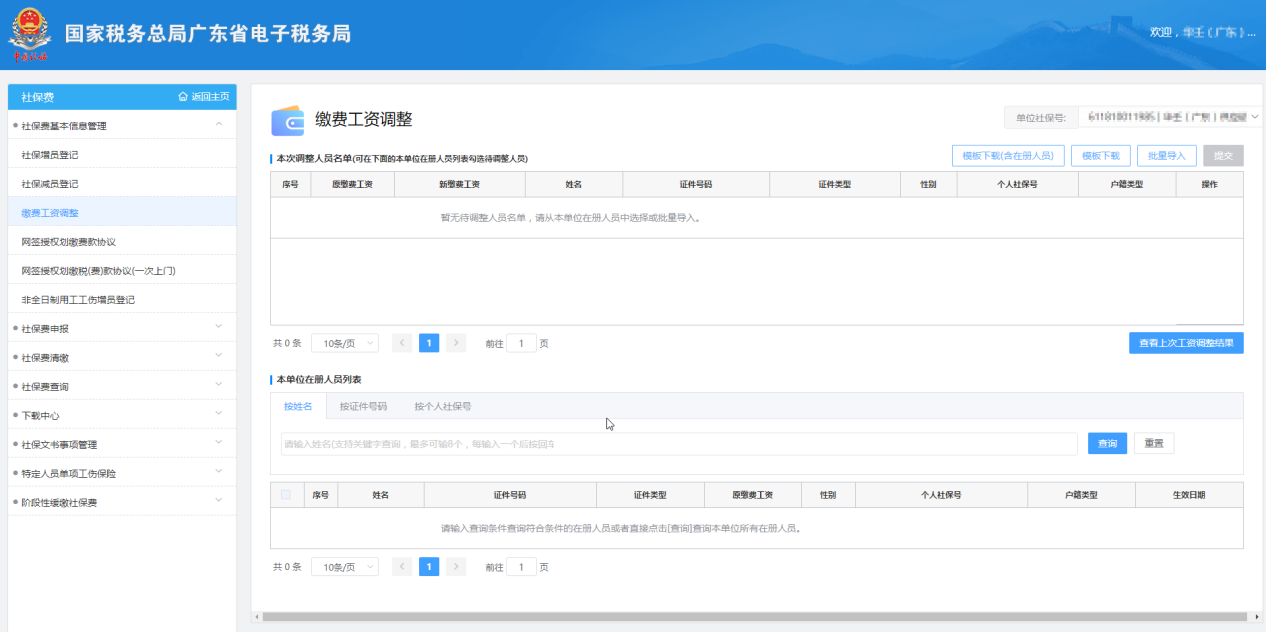The image size is (1266, 632).
Task: Click the name search input field
Action: click(x=678, y=444)
